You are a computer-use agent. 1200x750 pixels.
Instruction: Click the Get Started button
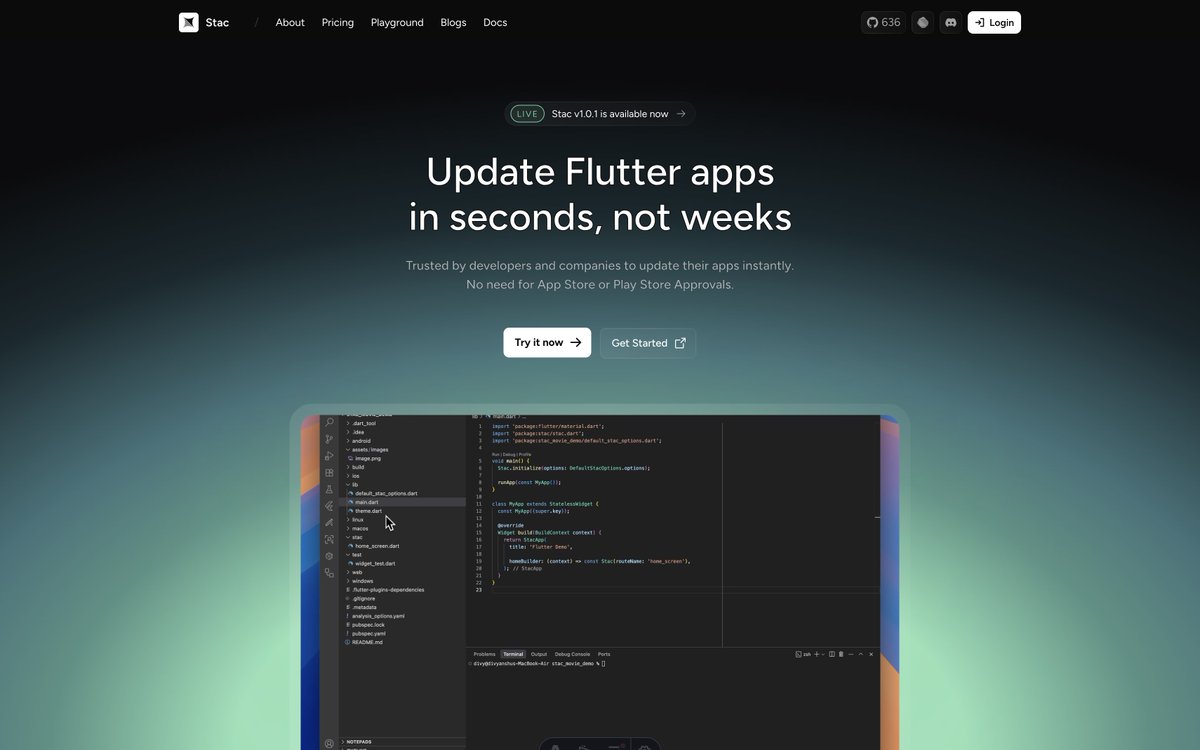(x=648, y=343)
